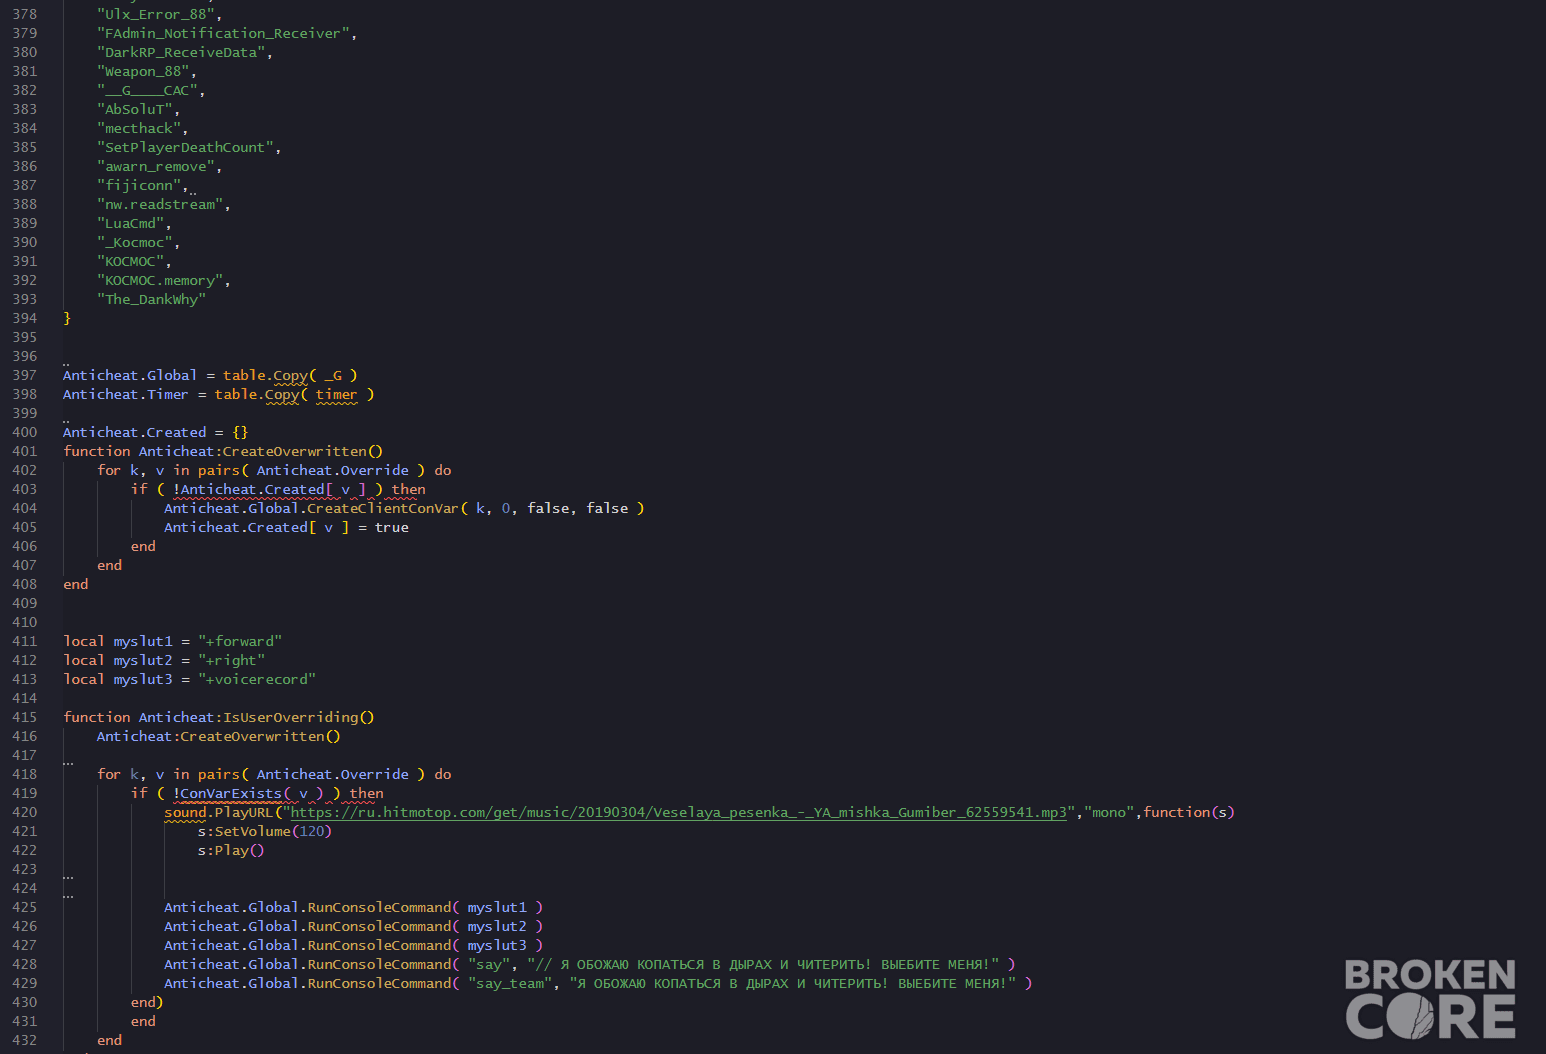The image size is (1546, 1054).
Task: Click the Anticheat.Timer assignment line
Action: [x=219, y=394]
